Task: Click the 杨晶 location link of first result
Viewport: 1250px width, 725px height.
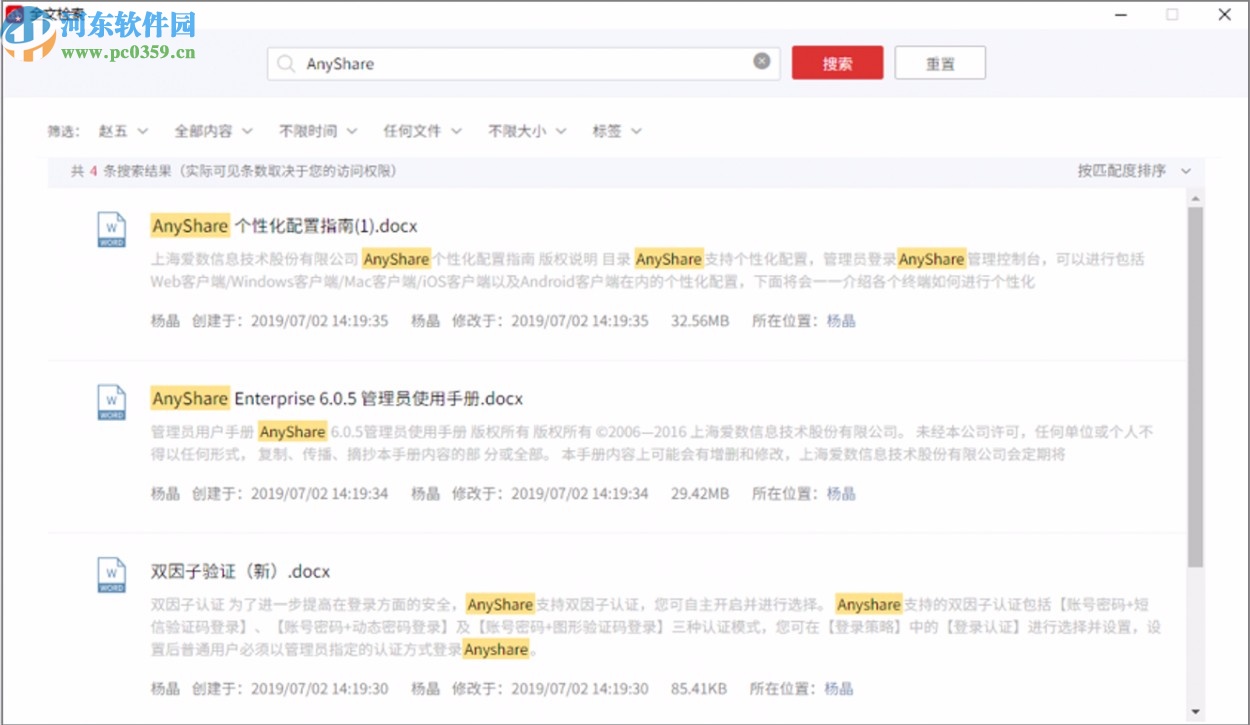Action: tap(843, 321)
